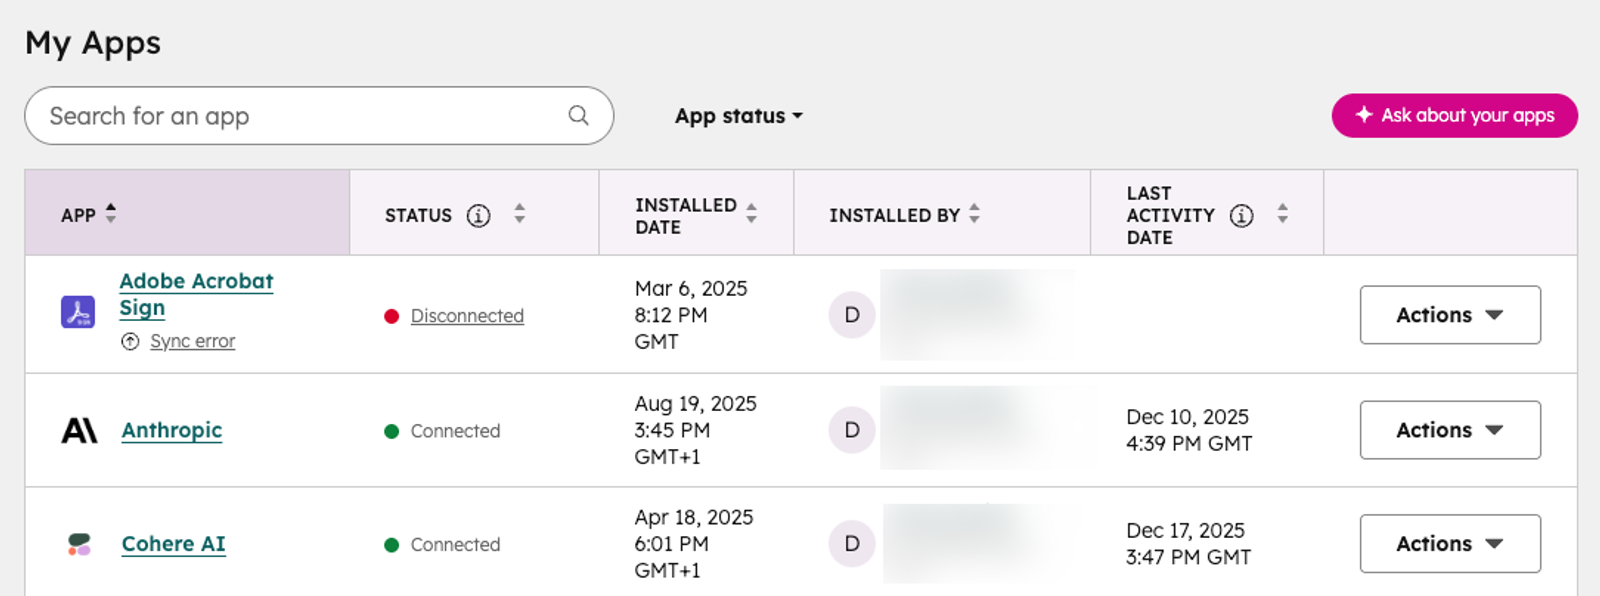1600x596 pixels.
Task: Click the green status dot for Anthropic
Action: point(392,431)
